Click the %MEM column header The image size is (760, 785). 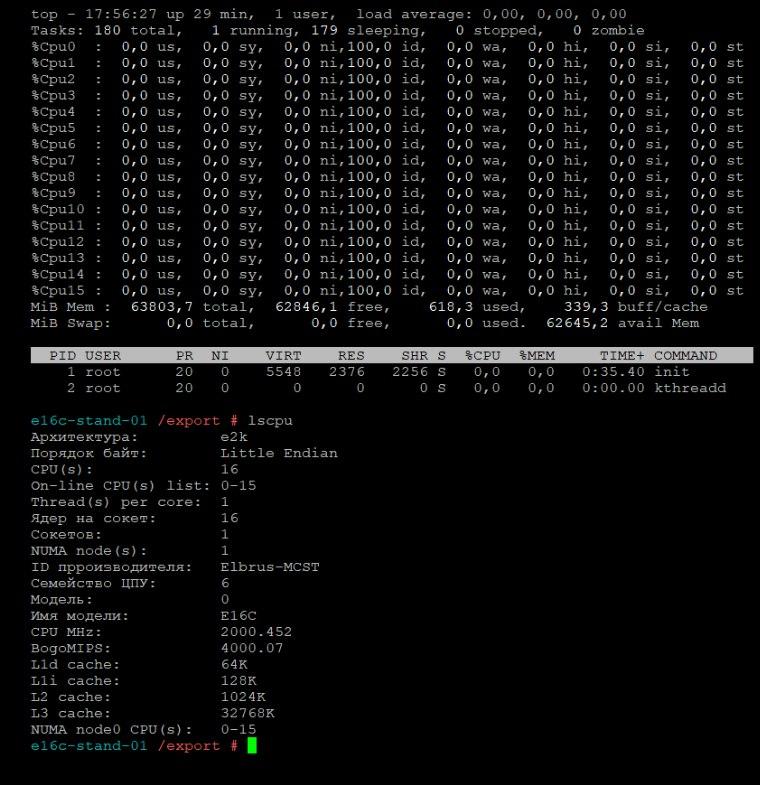pos(537,356)
